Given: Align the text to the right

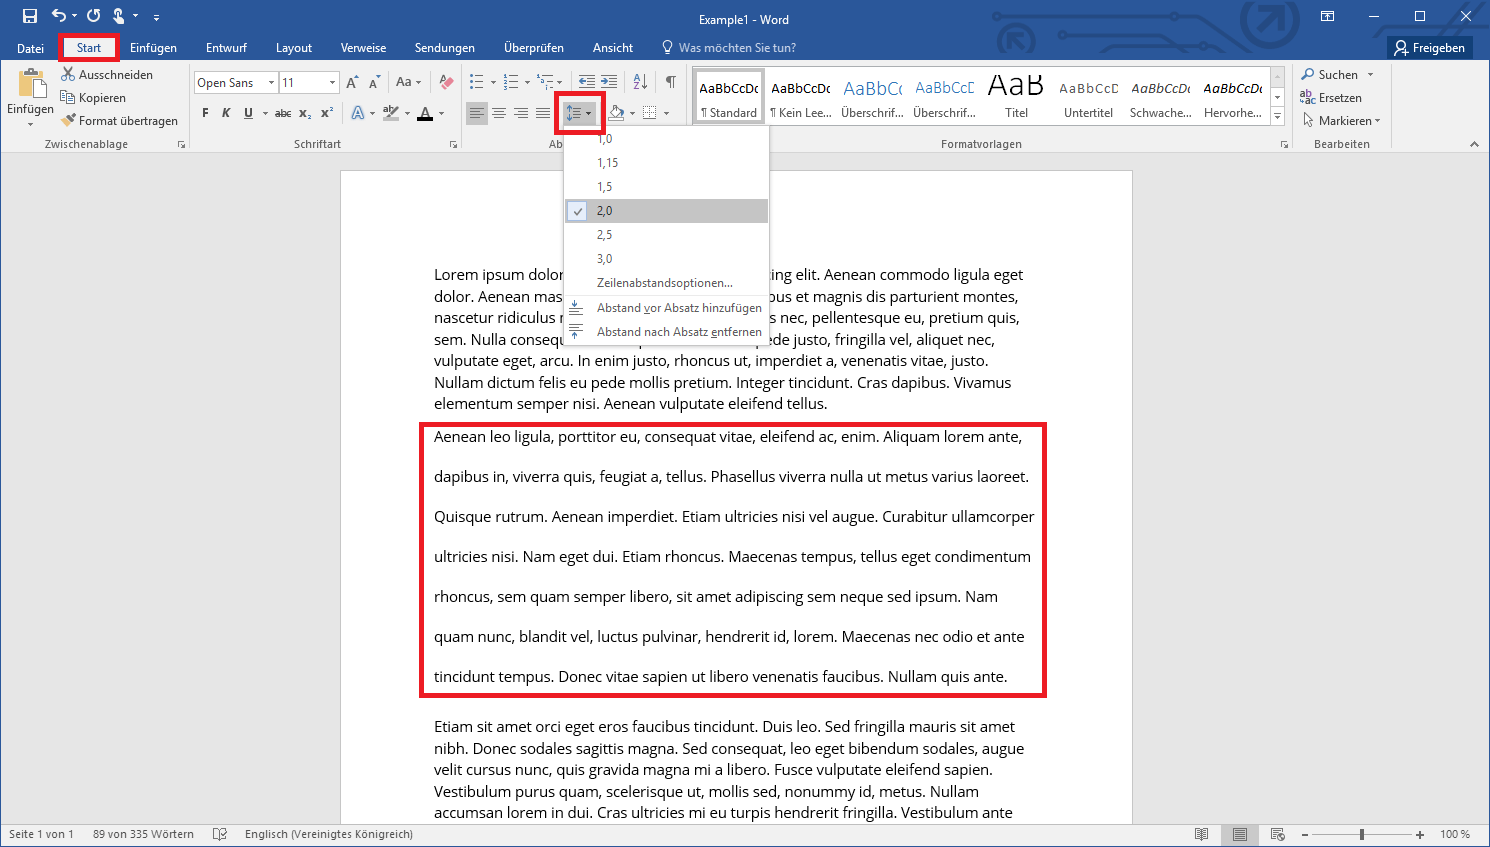Looking at the screenshot, I should [x=521, y=114].
